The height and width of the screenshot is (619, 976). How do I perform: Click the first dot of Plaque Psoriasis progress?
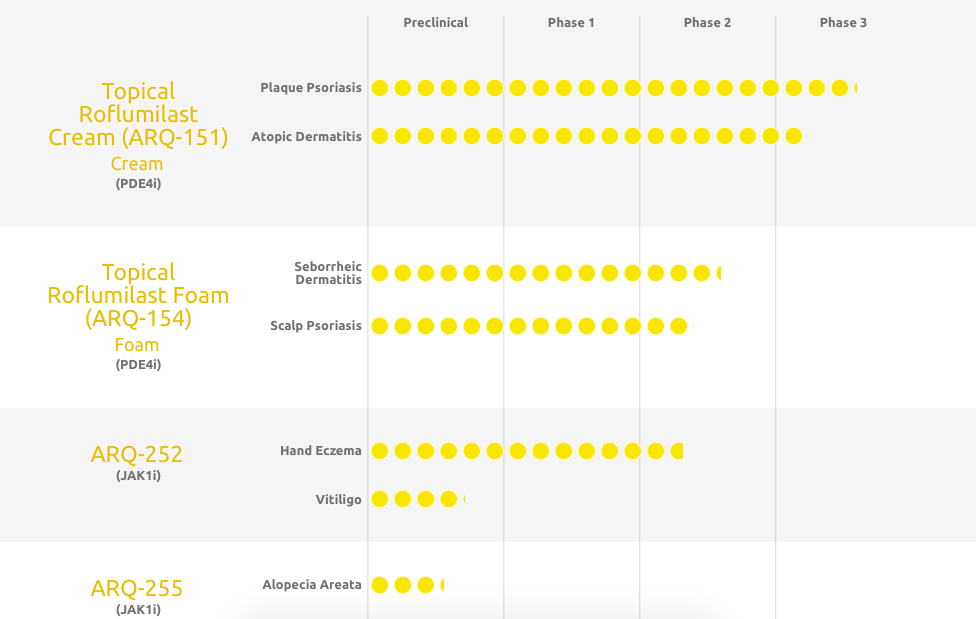tap(380, 88)
